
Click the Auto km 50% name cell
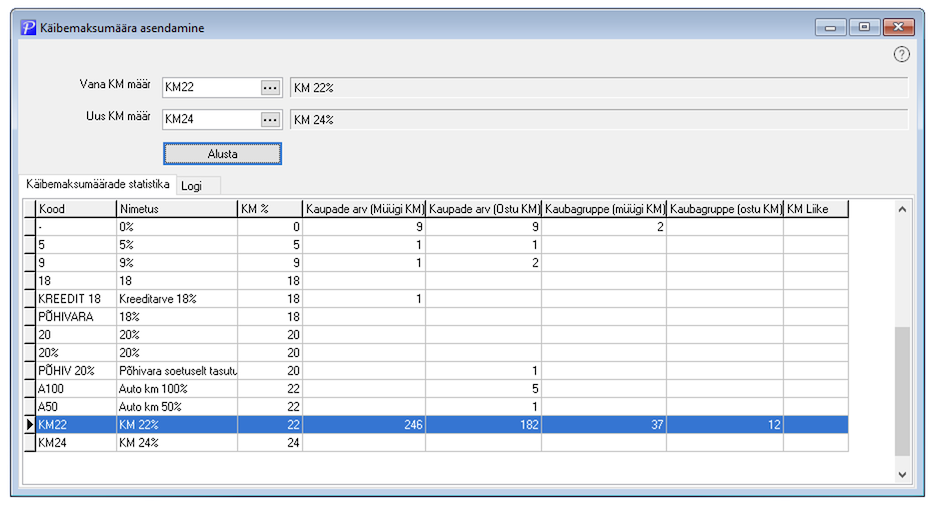coord(177,407)
